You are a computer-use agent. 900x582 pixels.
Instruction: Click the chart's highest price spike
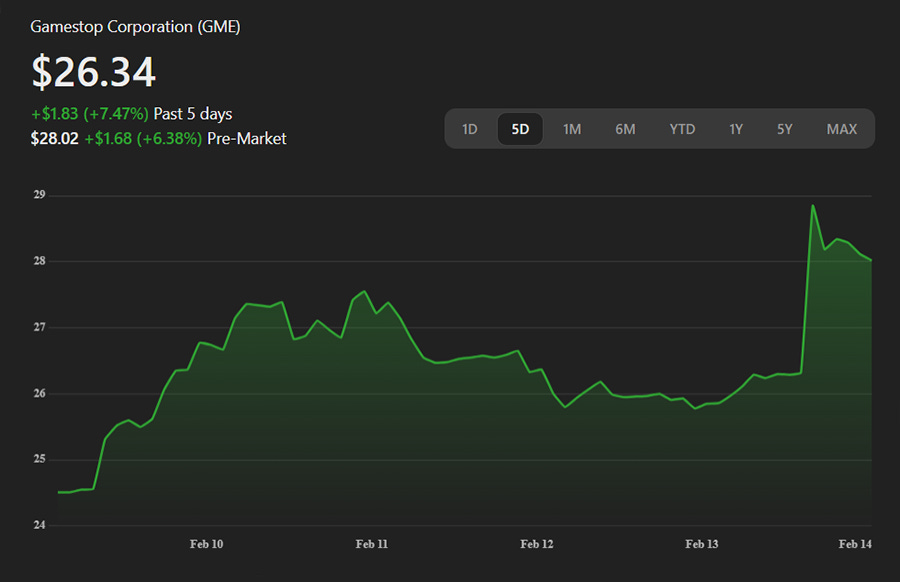(x=813, y=205)
